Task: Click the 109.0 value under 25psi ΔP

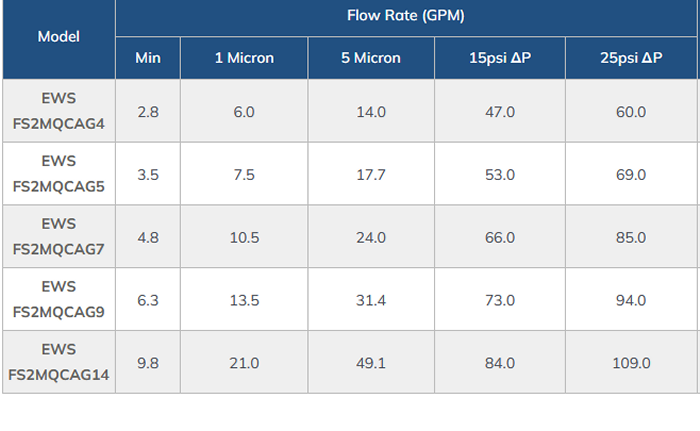Action: (631, 363)
